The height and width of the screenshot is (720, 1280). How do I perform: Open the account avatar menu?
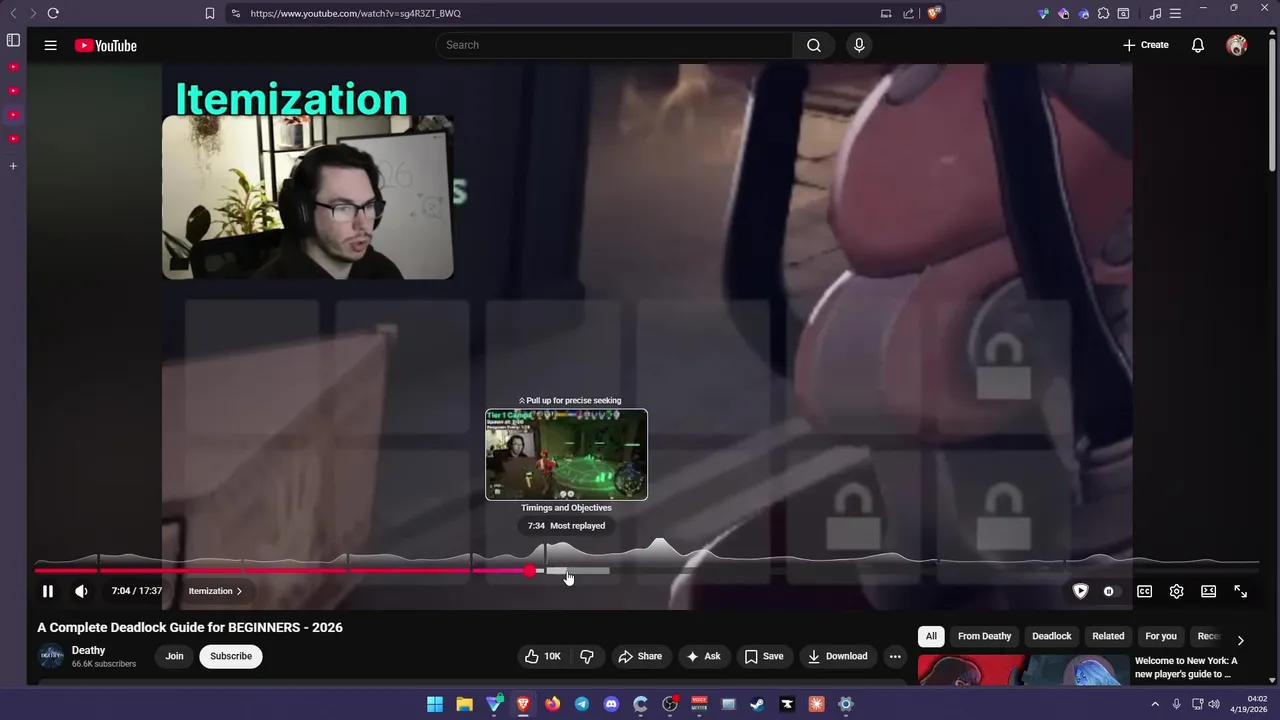[x=1237, y=45]
